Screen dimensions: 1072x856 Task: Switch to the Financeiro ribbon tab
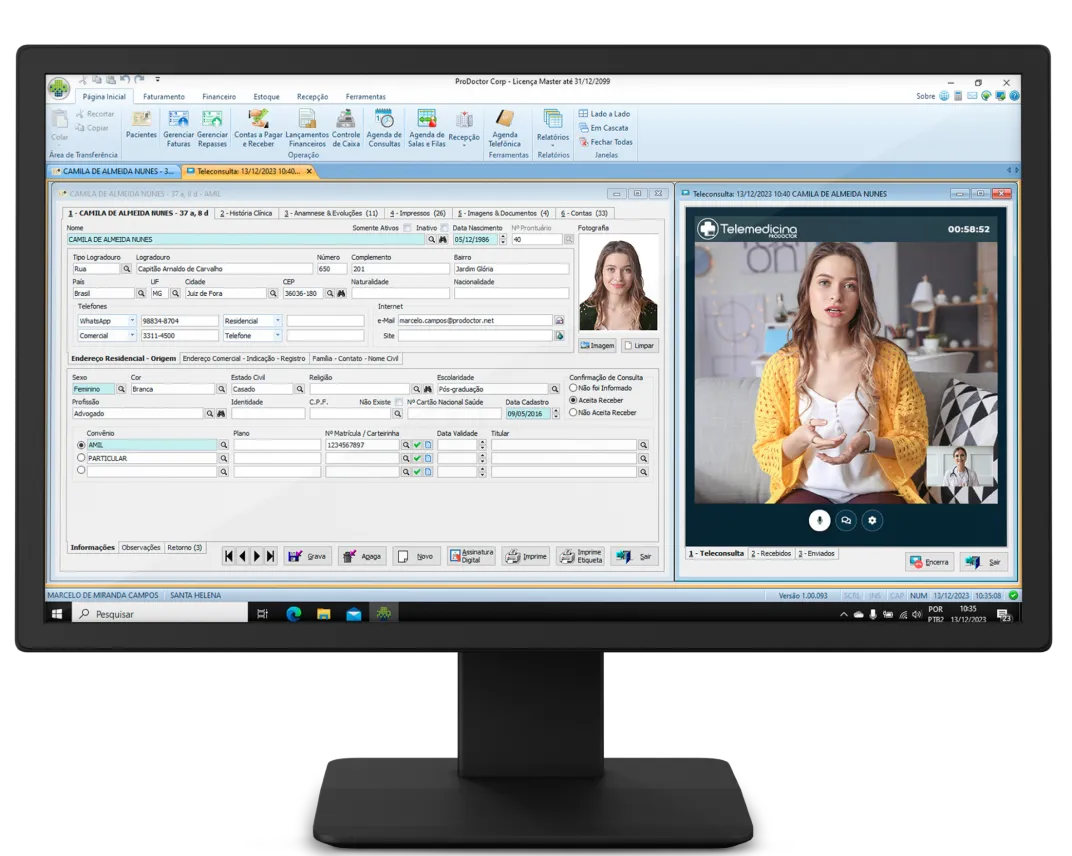pos(221,96)
